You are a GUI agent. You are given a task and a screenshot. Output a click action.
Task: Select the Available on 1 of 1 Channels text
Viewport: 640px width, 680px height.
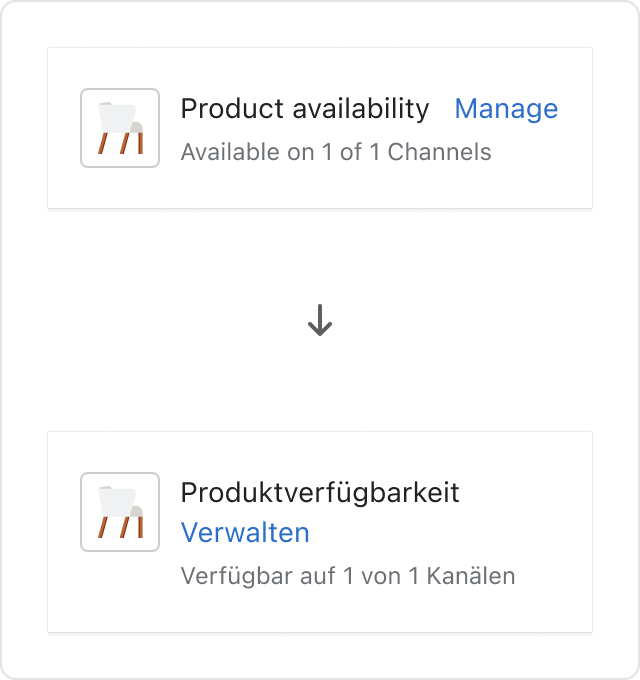coord(336,152)
